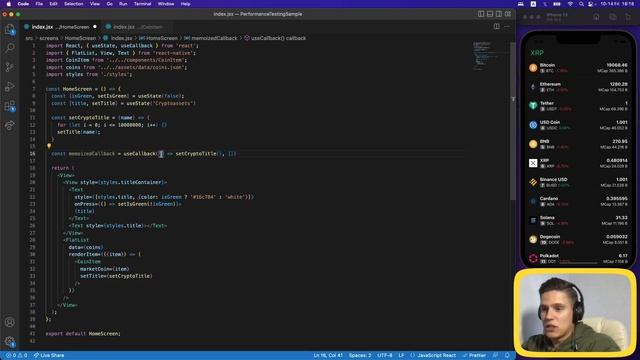Screen dimensions: 640x360
Task: Click the src breadcrumb
Action: coord(29,38)
